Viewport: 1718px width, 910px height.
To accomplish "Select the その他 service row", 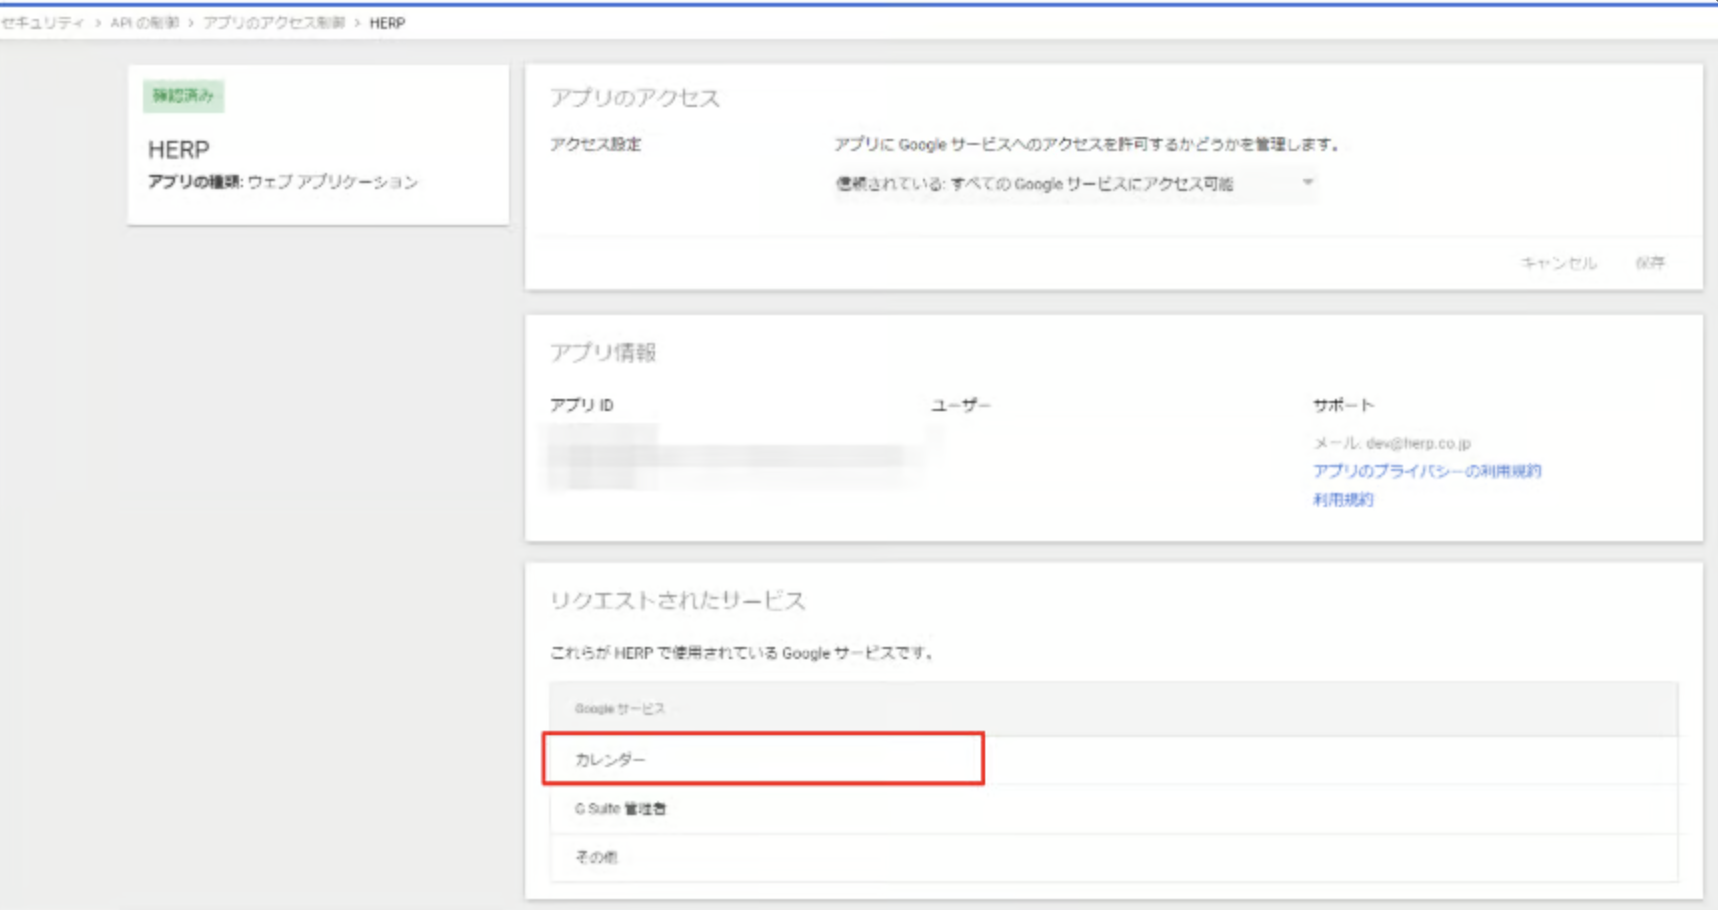I will pos(596,857).
